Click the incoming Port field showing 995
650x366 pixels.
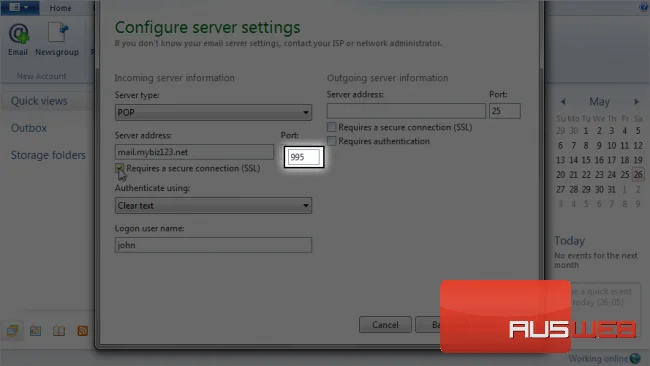304,157
